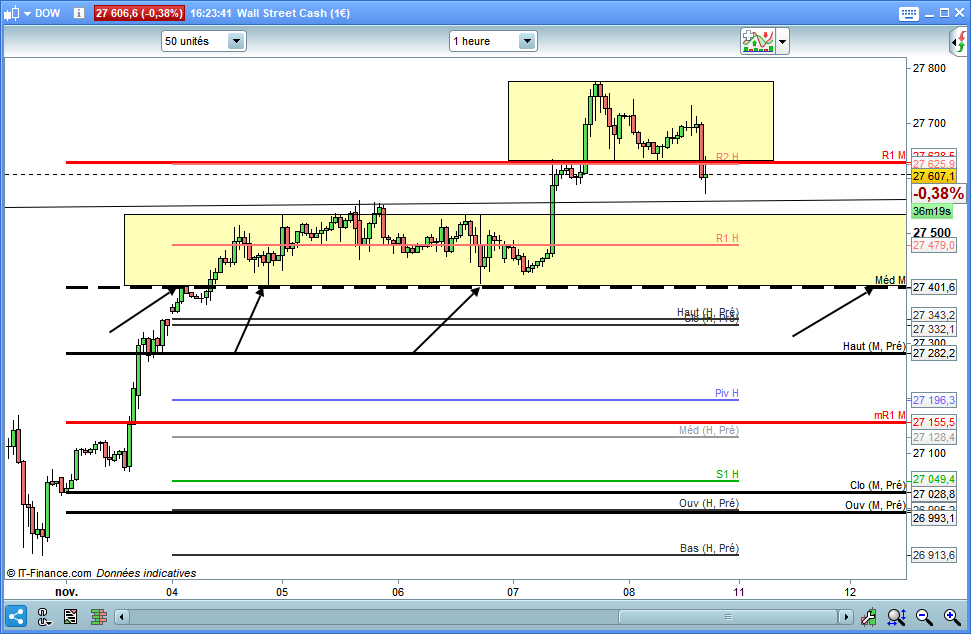Open the 50 unités dropdown
The width and height of the screenshot is (971, 634).
tap(204, 41)
